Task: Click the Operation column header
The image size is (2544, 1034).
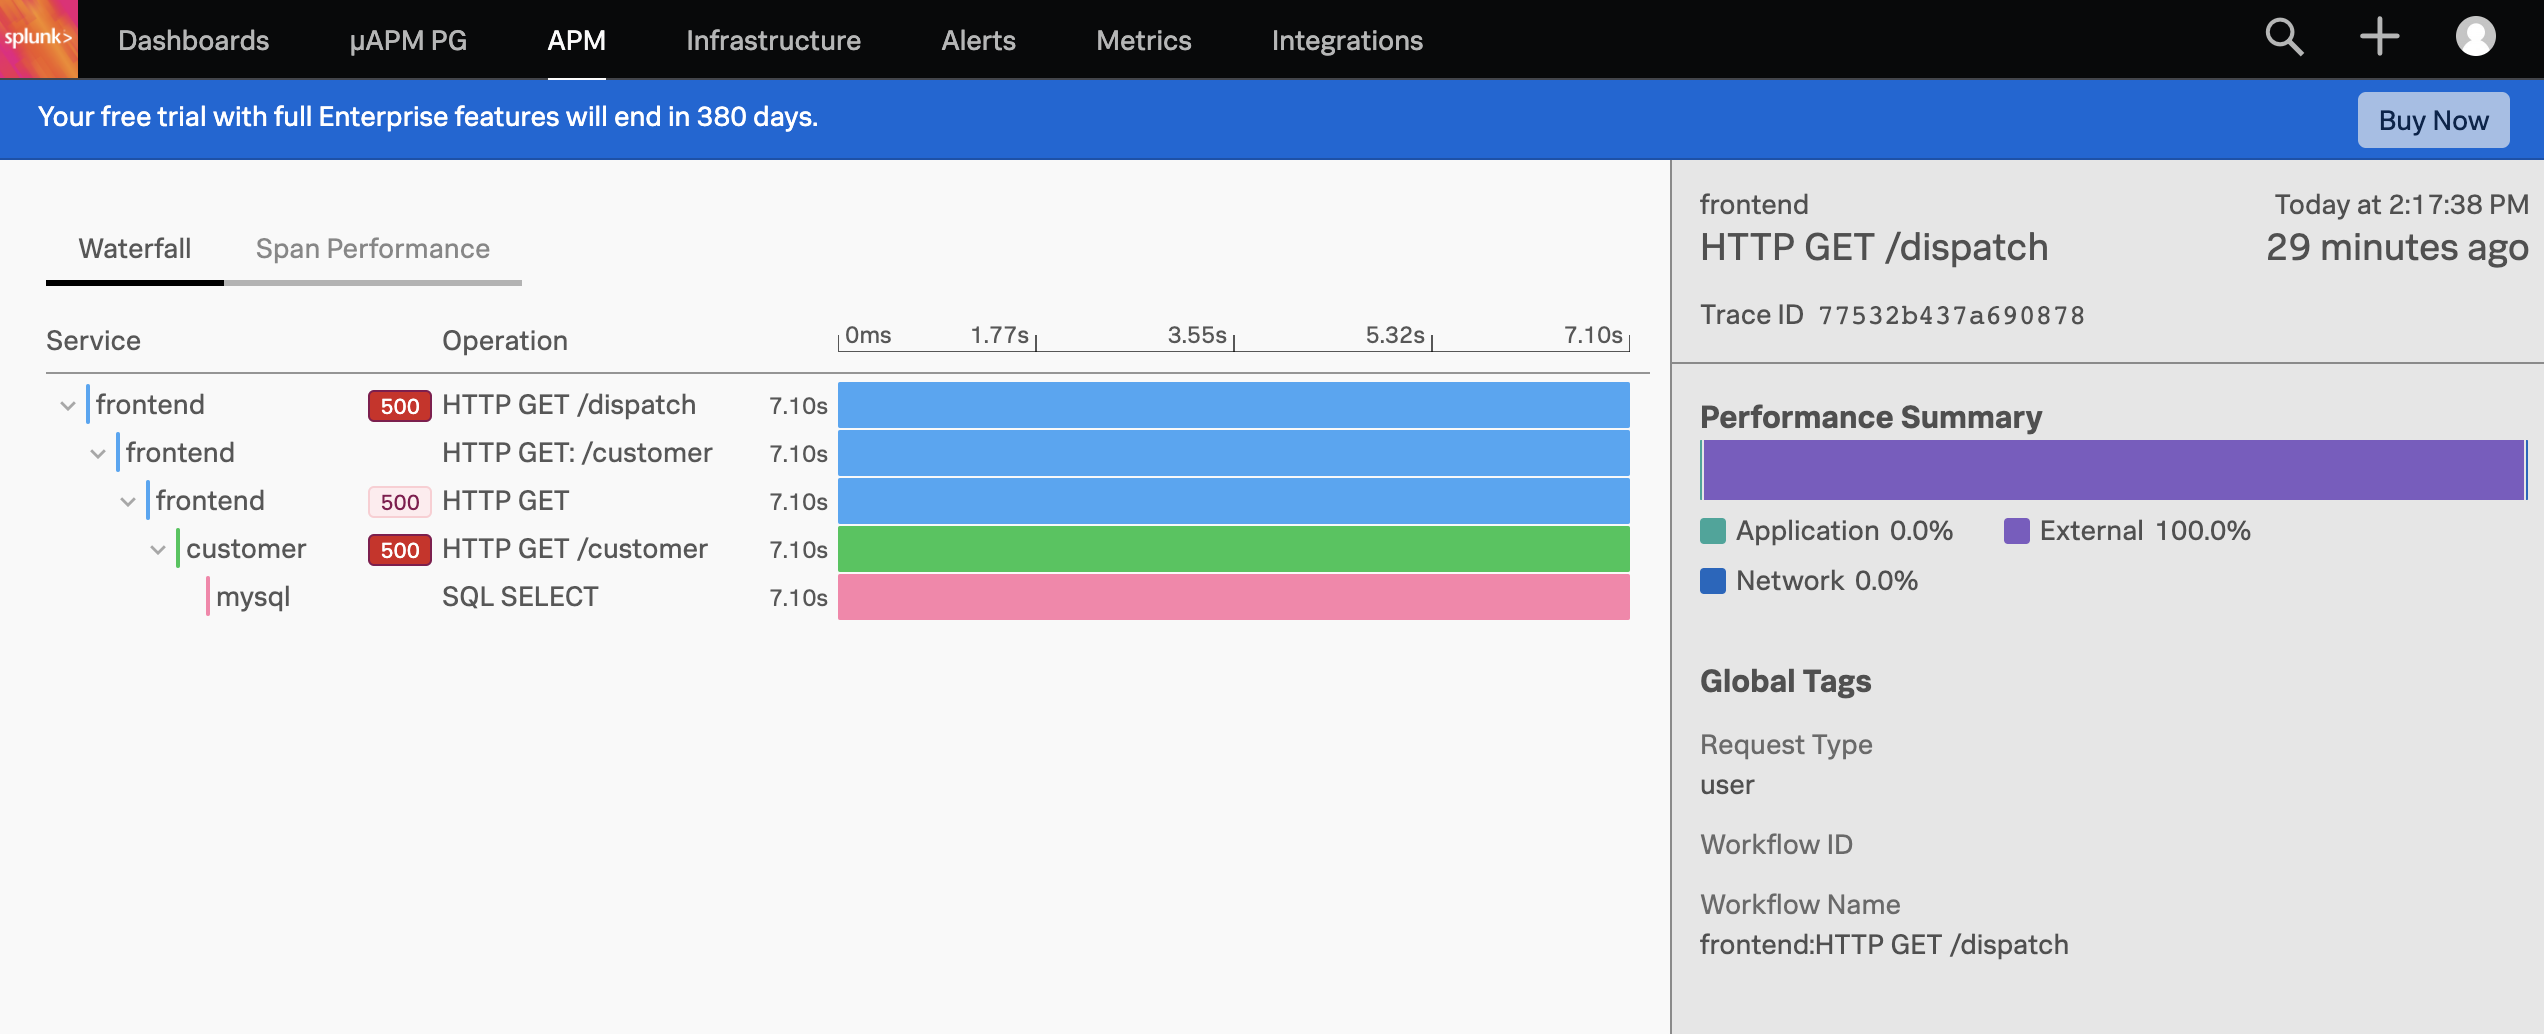Action: tap(505, 341)
